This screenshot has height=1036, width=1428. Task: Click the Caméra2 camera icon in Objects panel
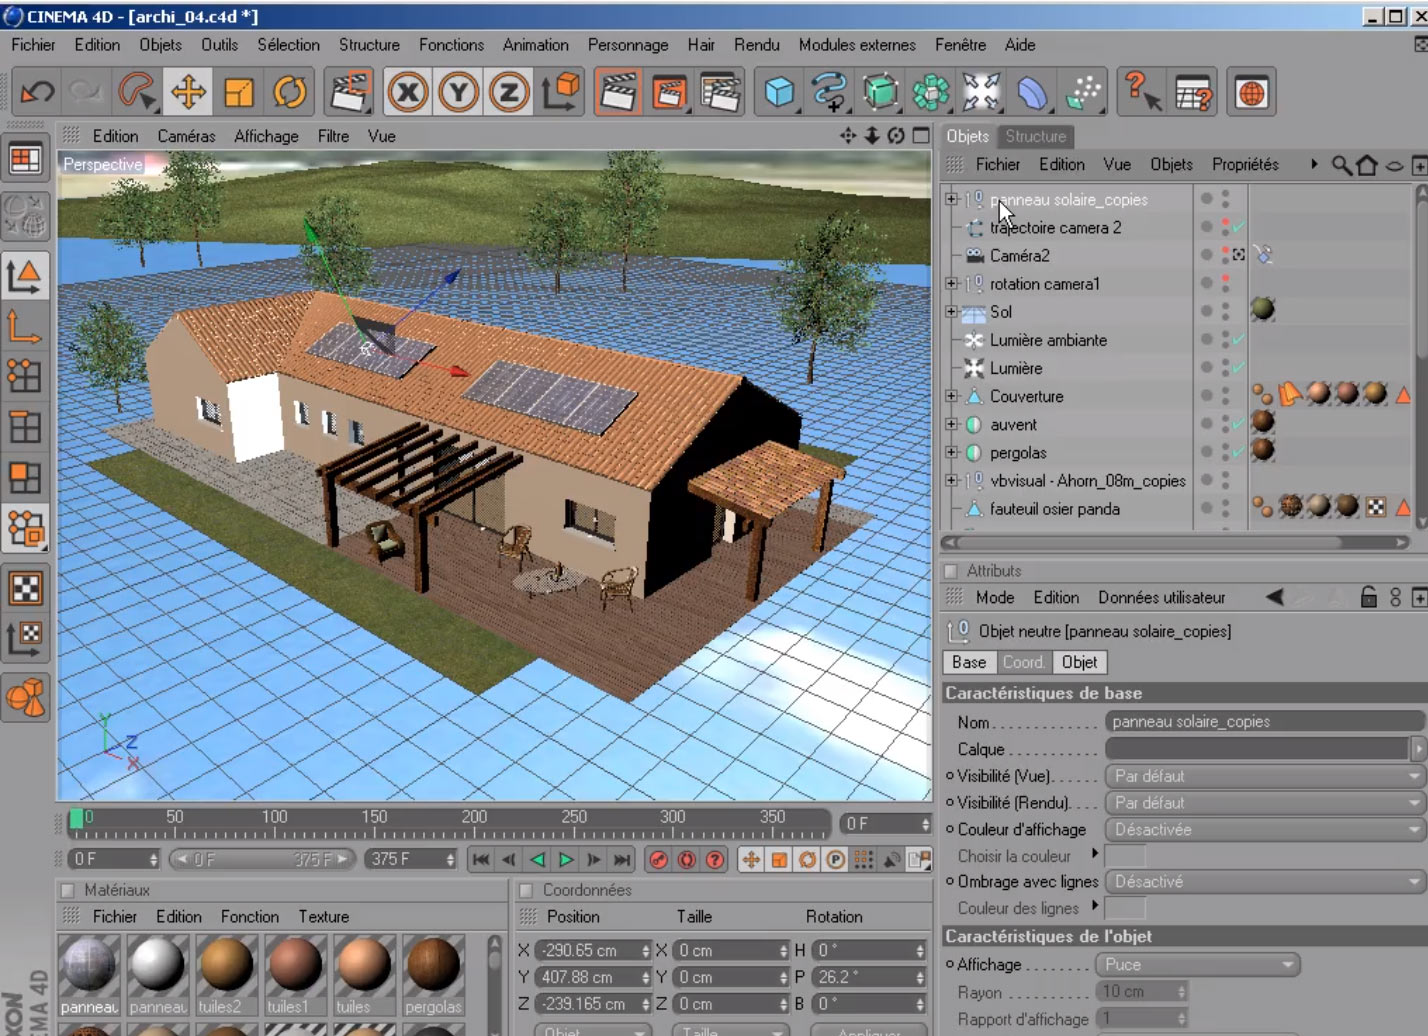974,255
